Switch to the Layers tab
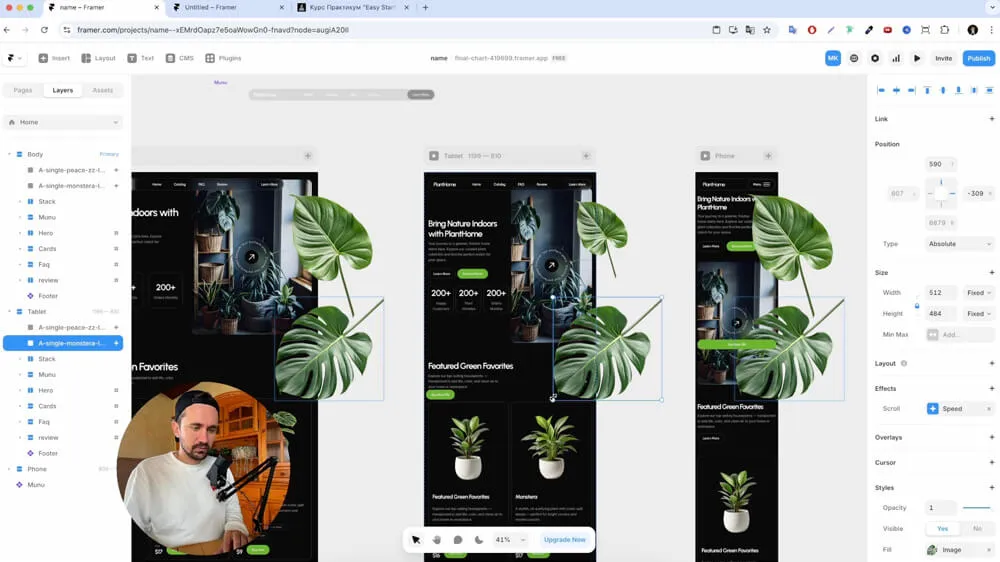The height and width of the screenshot is (562, 1000). tap(62, 90)
